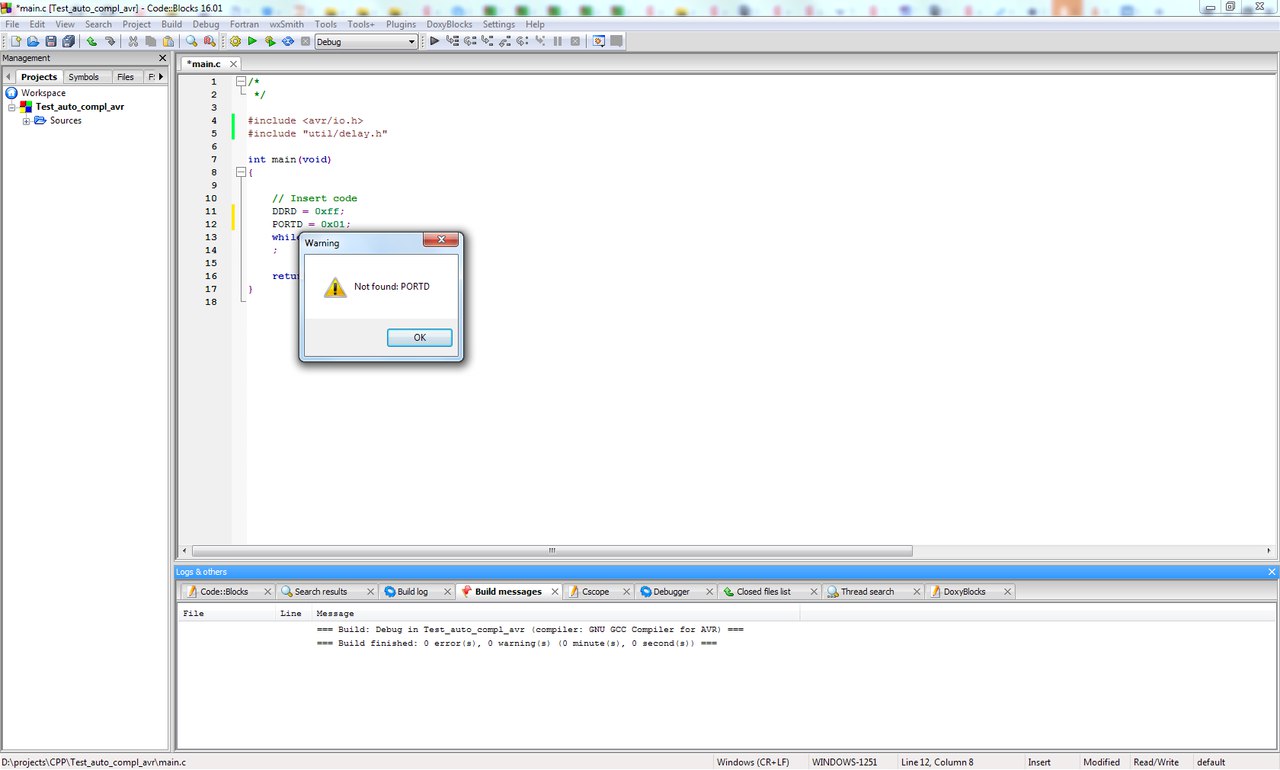Copy selection using the toolbar Copy icon
The width and height of the screenshot is (1280, 770).
151,41
